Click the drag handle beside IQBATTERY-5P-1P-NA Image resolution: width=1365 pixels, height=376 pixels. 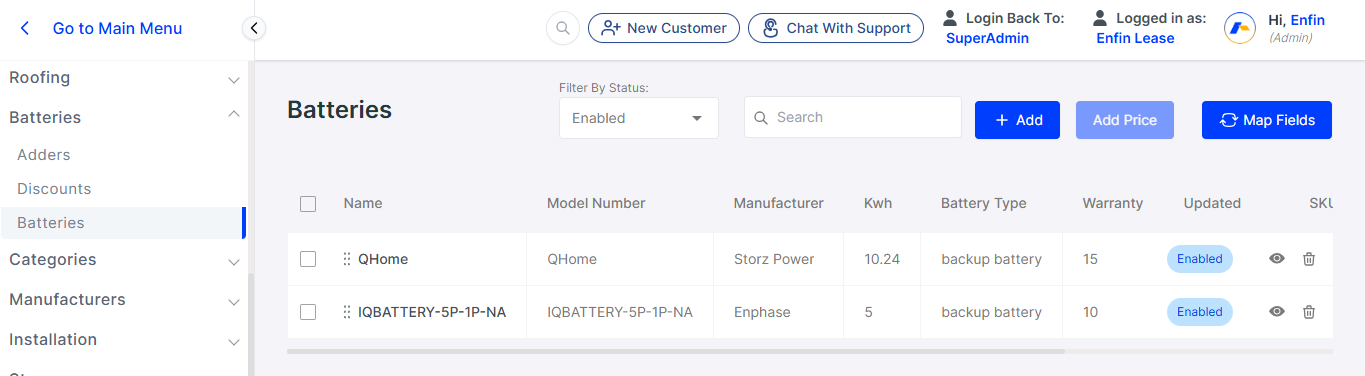point(347,312)
